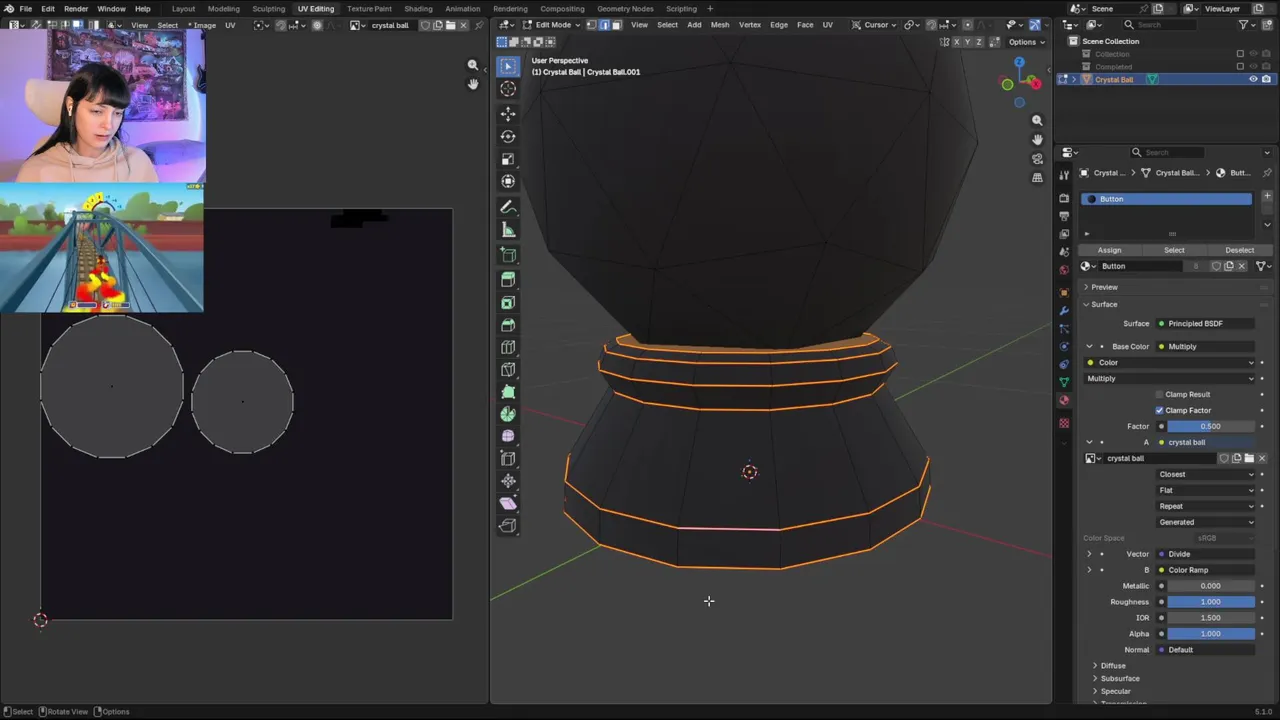This screenshot has height=720, width=1280.
Task: Toggle render visibility for Crystal Ball
Action: click(1267, 79)
